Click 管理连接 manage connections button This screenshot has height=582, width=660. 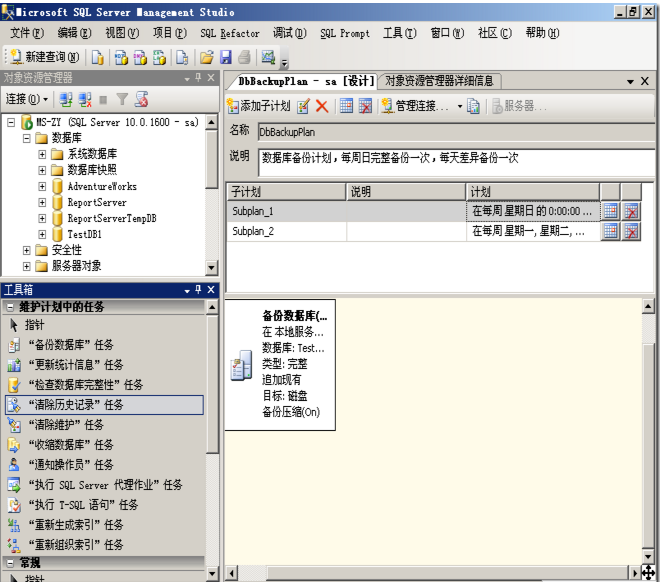point(415,106)
